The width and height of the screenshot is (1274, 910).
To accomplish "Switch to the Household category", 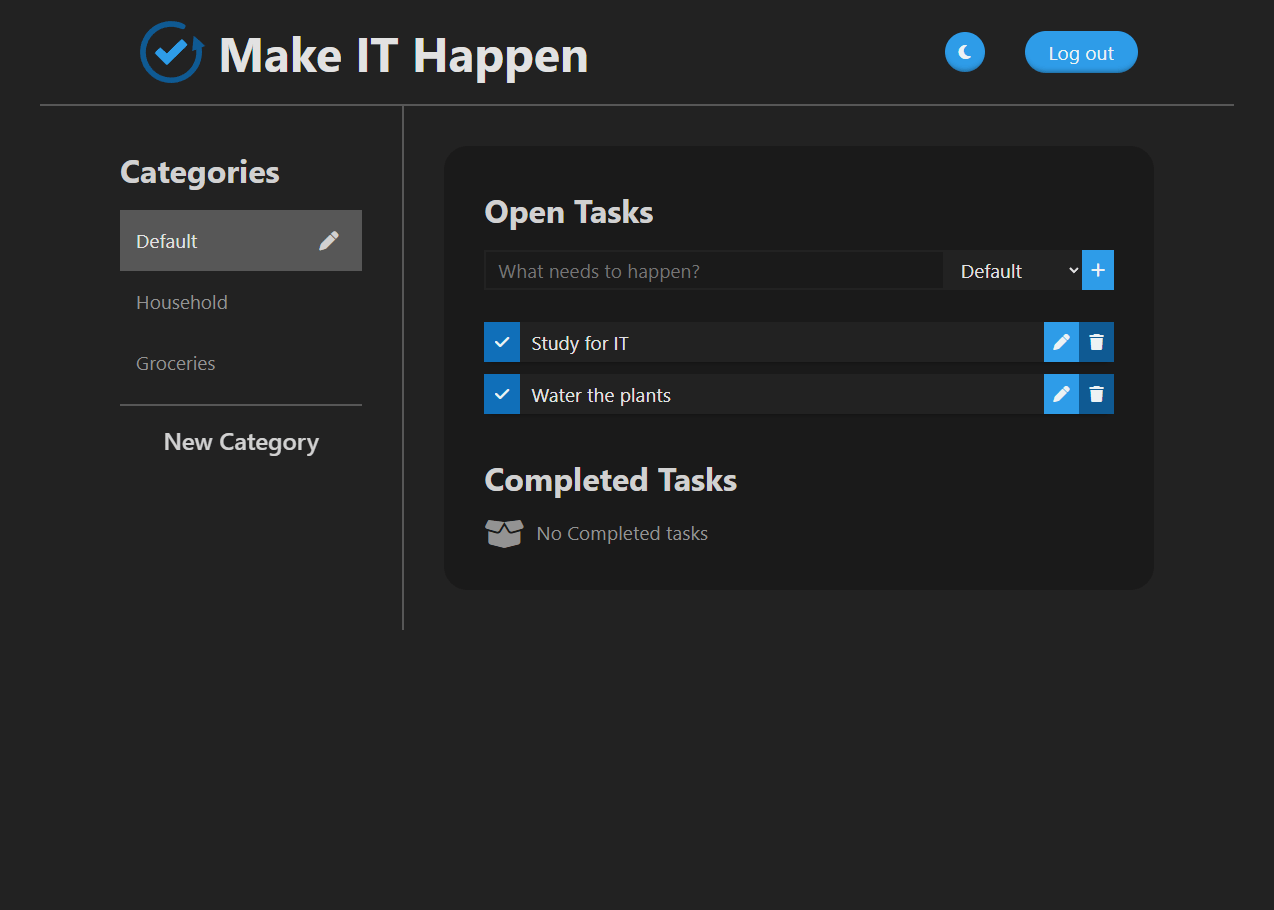I will (181, 301).
